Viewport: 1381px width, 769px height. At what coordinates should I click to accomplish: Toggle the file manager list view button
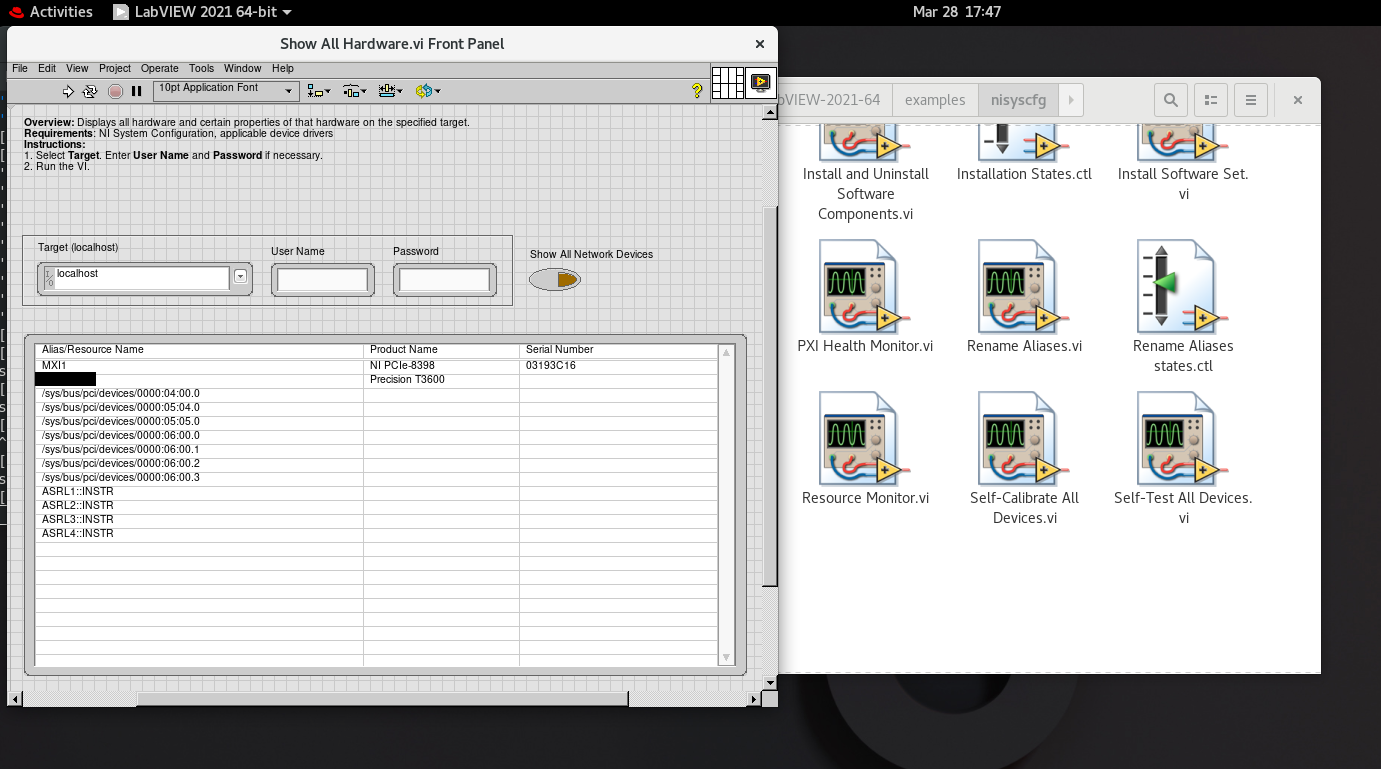1210,100
